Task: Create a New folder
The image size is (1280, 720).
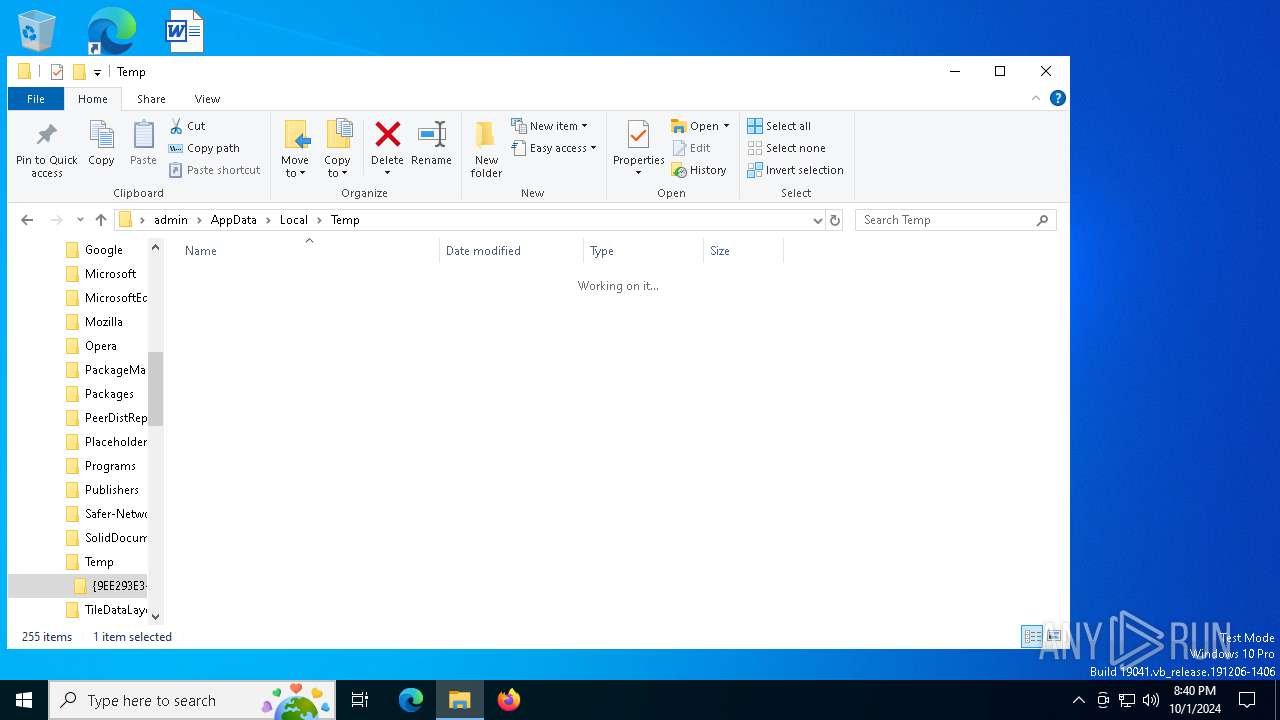Action: [x=486, y=148]
